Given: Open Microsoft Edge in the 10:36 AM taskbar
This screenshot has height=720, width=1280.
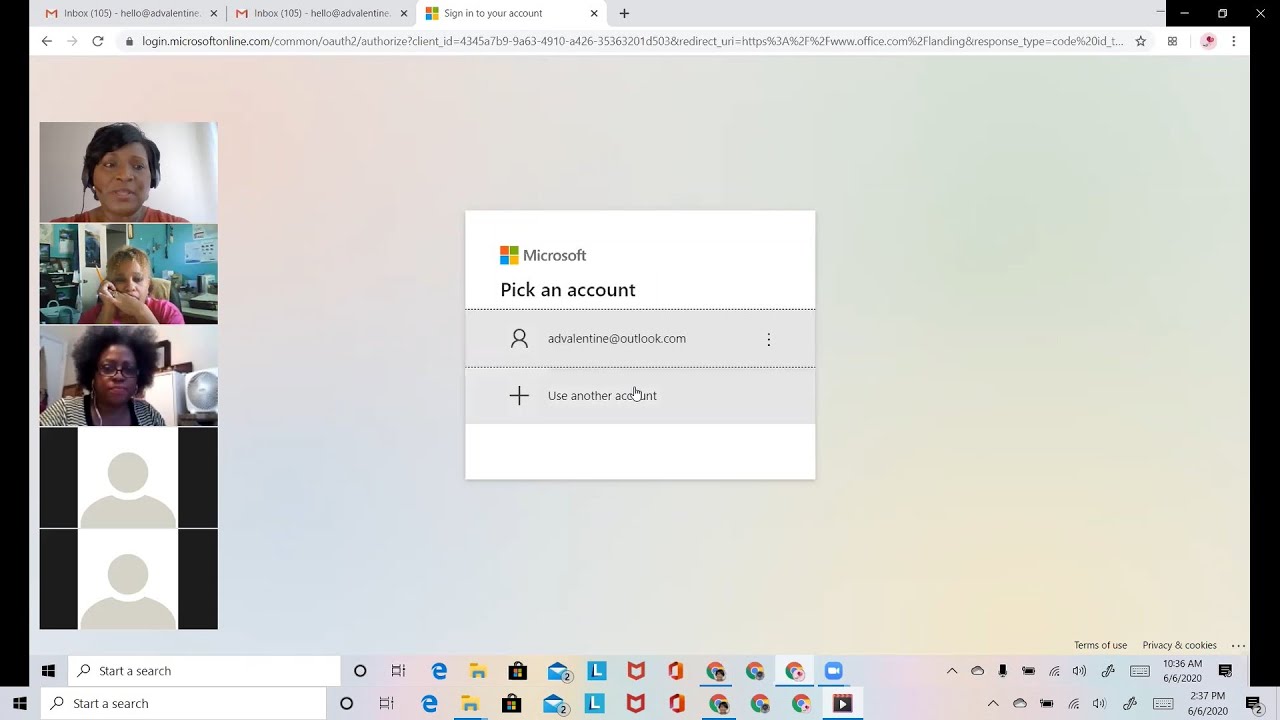Looking at the screenshot, I should point(439,671).
